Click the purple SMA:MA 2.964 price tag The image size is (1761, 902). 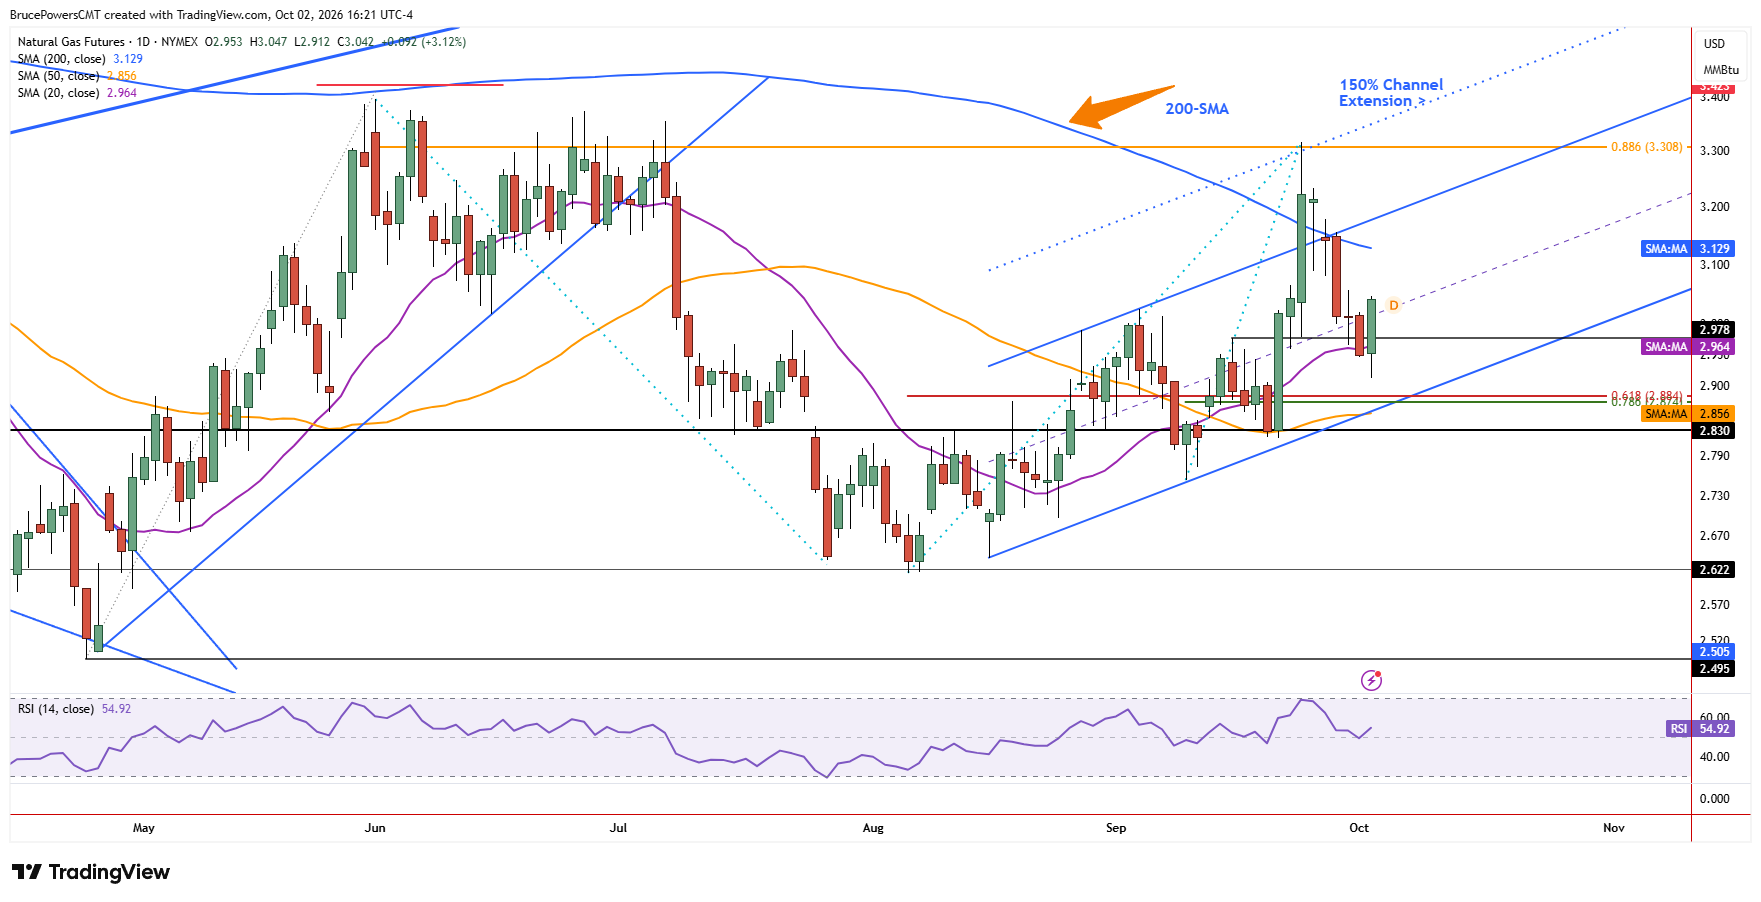click(x=1688, y=347)
